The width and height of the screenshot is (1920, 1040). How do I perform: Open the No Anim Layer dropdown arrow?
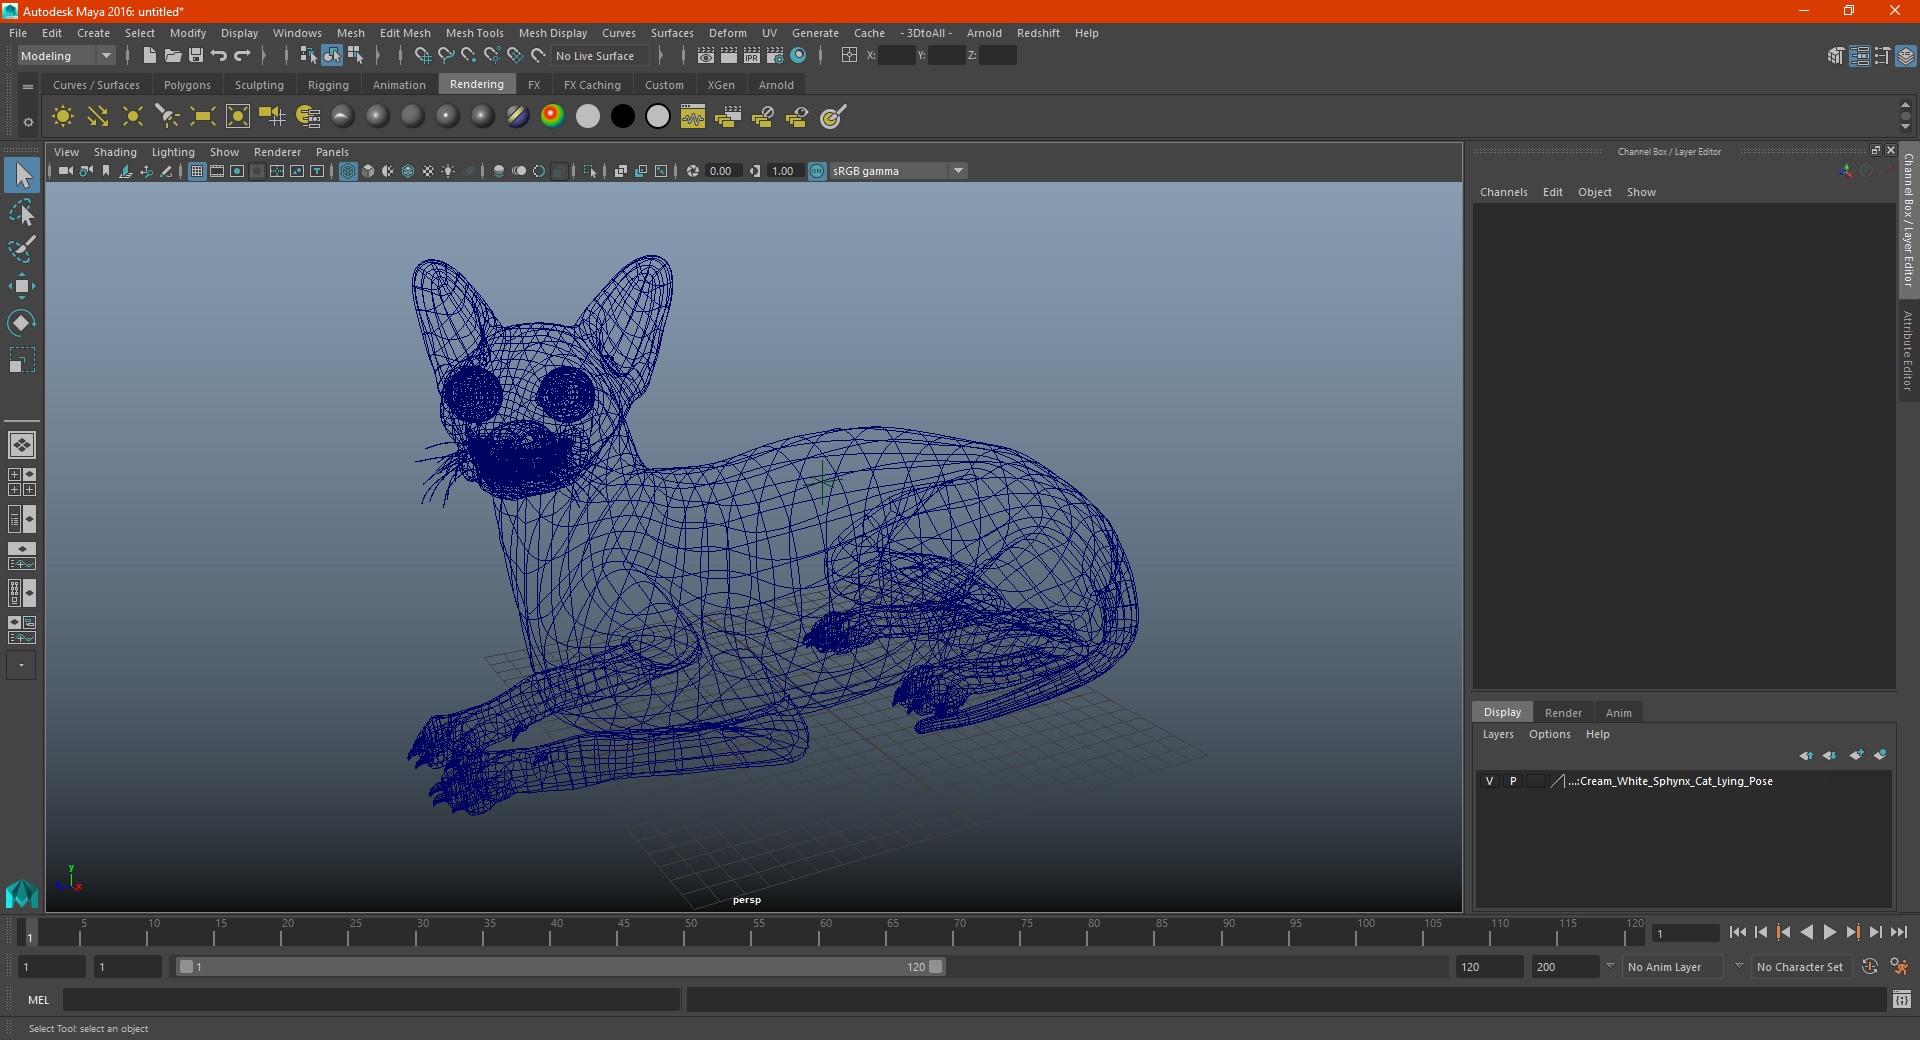click(x=1610, y=966)
